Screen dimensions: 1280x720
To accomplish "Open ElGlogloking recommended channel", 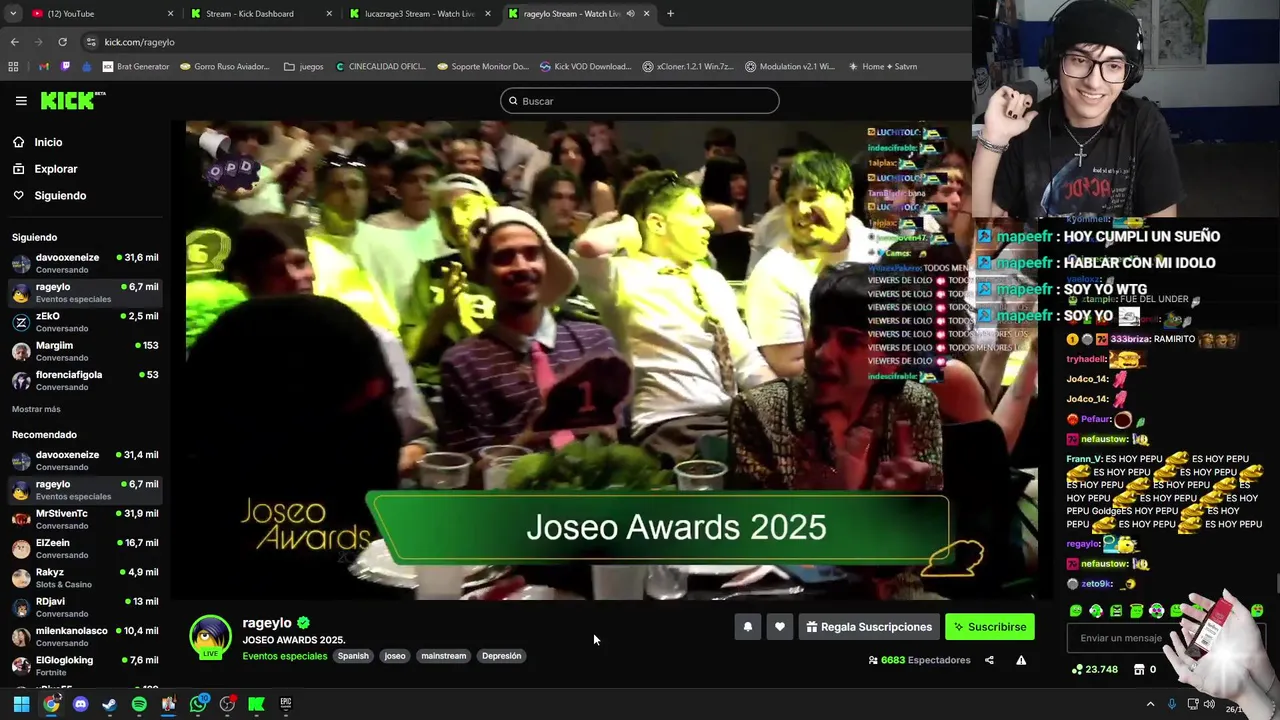I will [x=85, y=665].
